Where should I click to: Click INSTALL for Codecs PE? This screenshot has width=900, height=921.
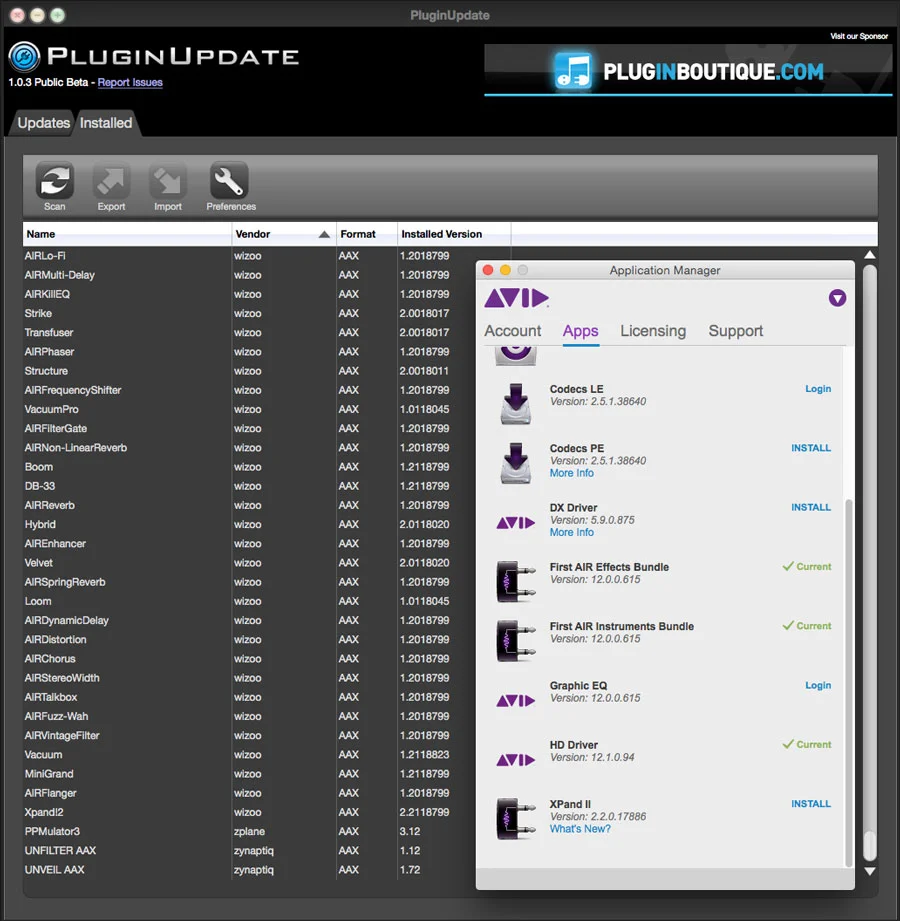tap(811, 448)
